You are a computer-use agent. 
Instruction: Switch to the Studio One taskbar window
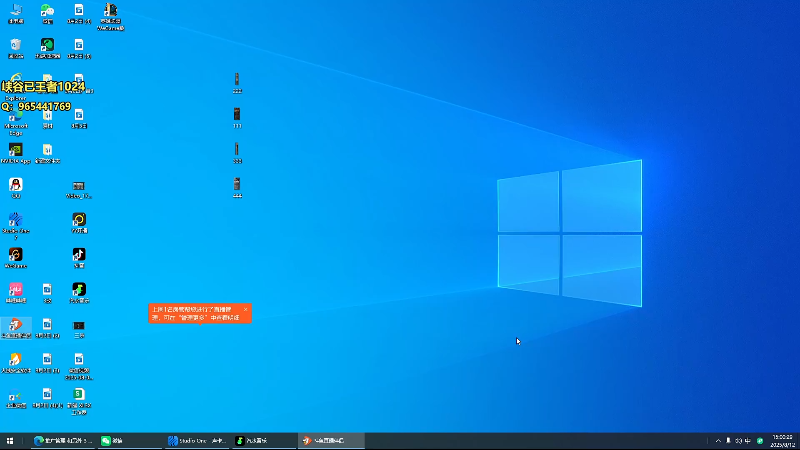click(x=197, y=441)
